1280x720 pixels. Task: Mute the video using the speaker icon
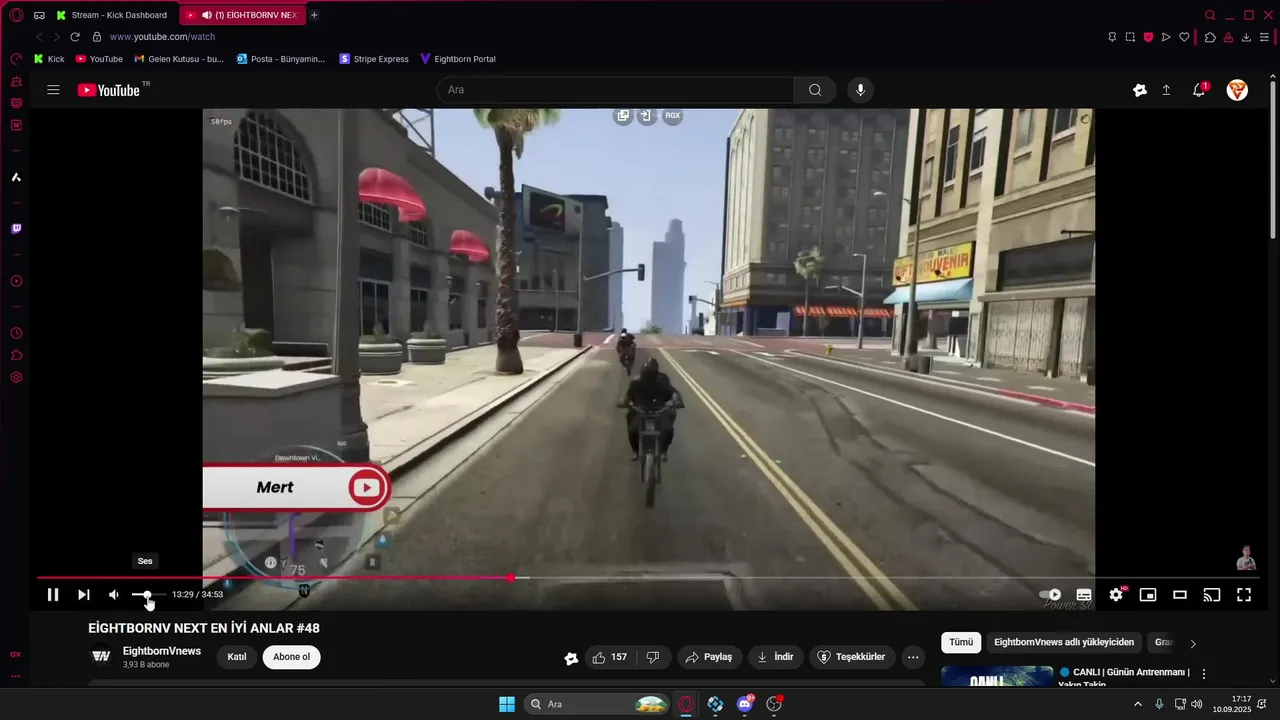[114, 595]
